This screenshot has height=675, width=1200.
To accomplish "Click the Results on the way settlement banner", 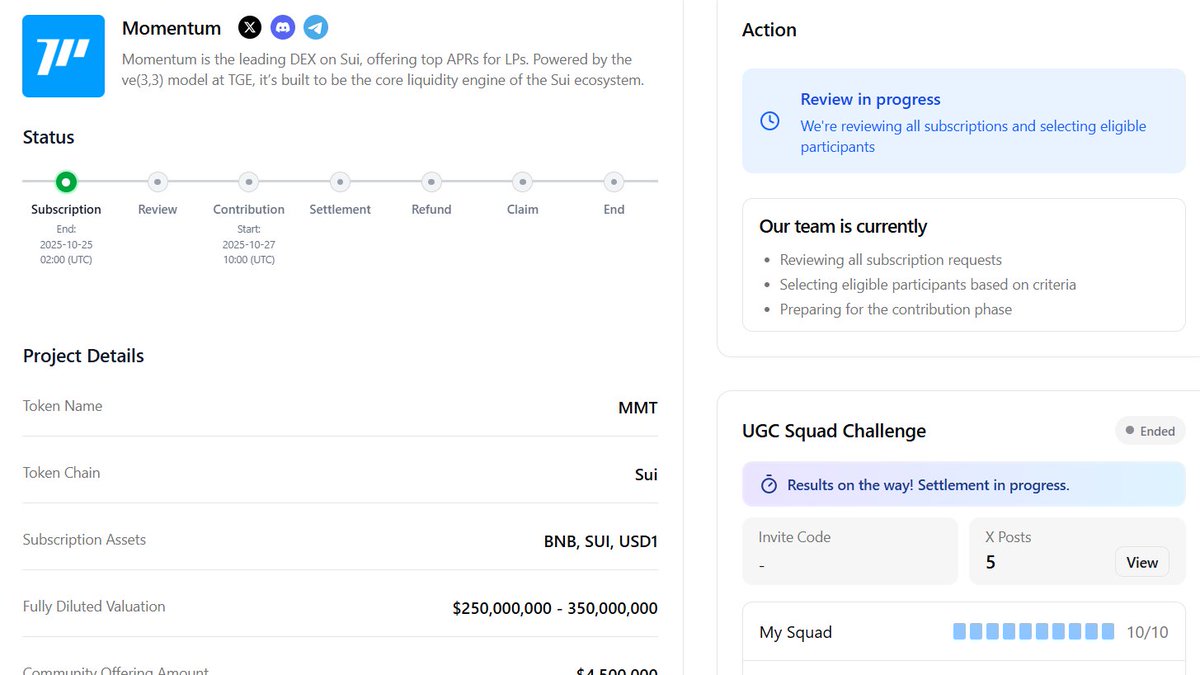I will tap(964, 485).
